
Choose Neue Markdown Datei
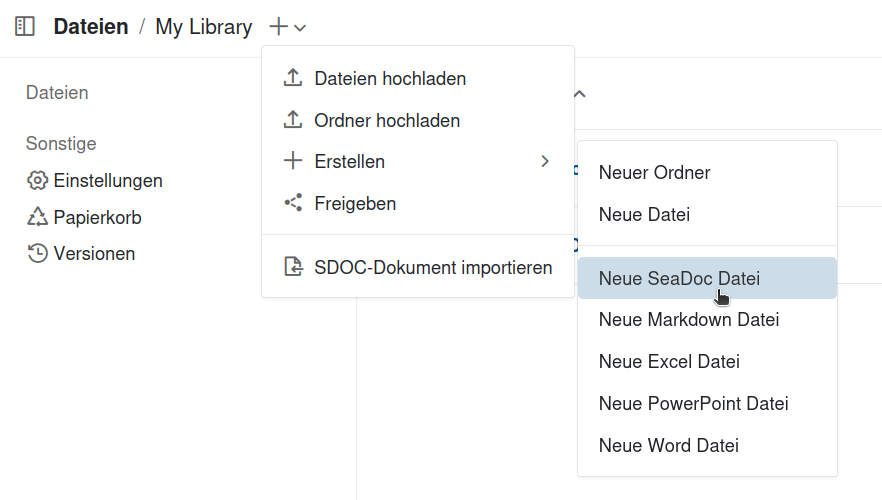coord(688,320)
